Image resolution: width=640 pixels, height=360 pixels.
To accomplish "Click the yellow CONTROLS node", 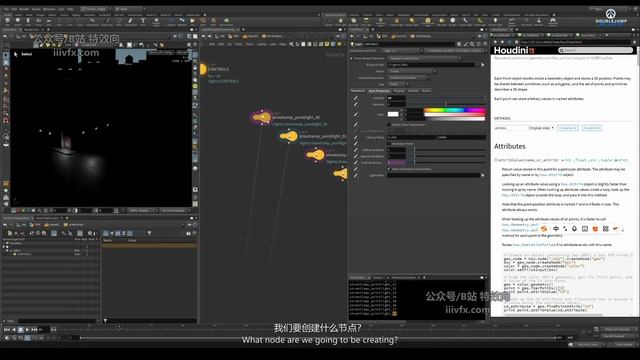I will click(x=203, y=69).
